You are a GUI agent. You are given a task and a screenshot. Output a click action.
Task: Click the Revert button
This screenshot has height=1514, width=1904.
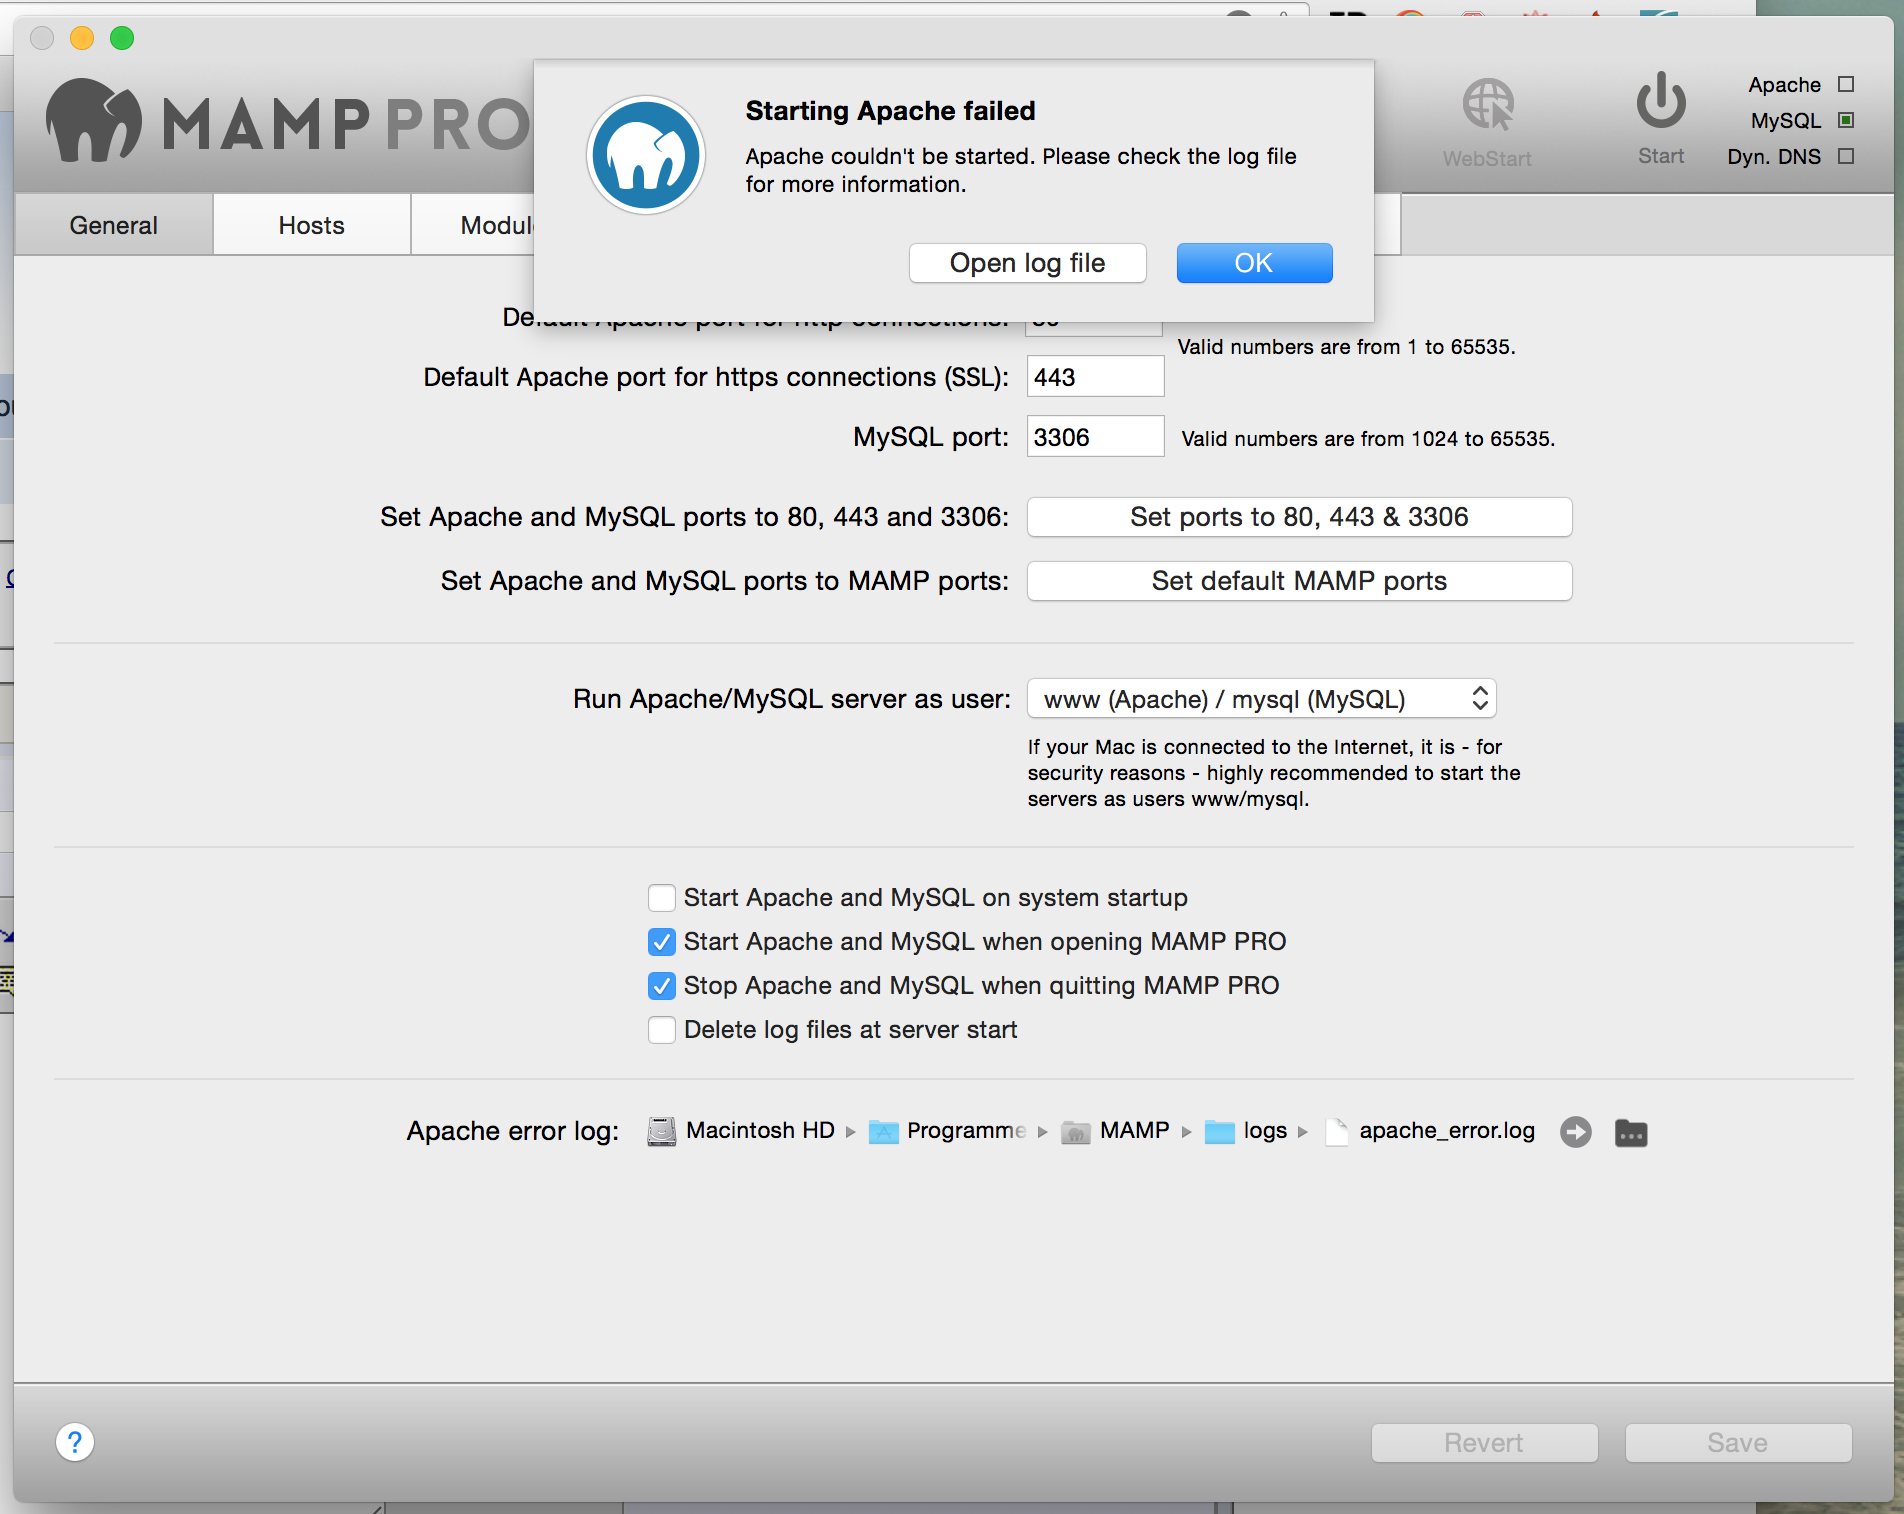point(1484,1443)
